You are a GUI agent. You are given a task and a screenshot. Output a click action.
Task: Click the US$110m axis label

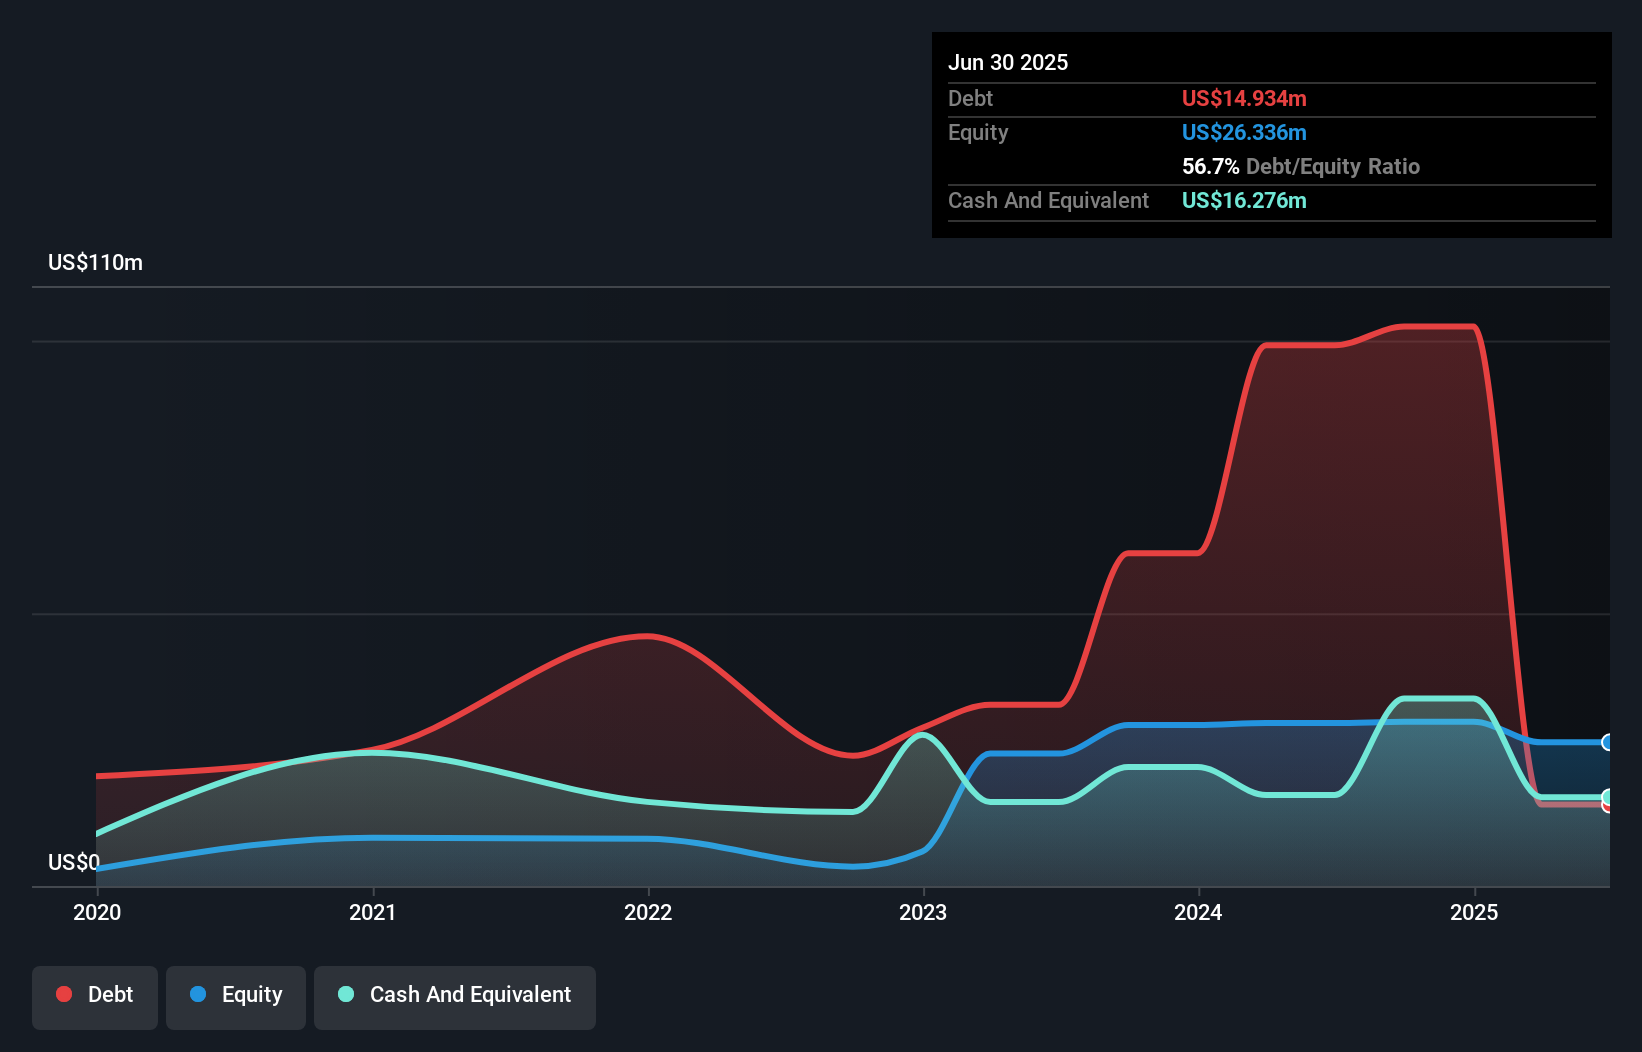(95, 262)
